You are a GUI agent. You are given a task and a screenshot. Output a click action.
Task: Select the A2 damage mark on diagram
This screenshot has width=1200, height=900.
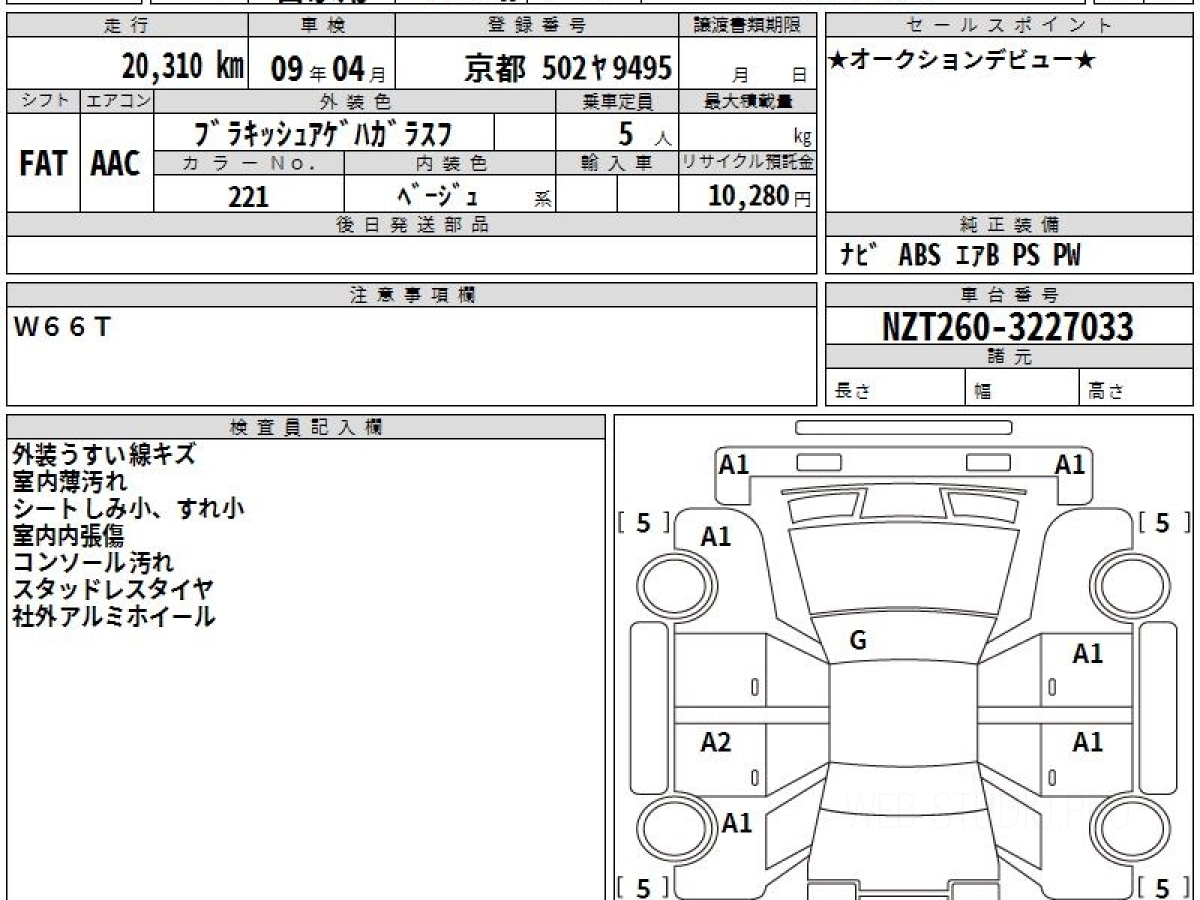coord(715,742)
